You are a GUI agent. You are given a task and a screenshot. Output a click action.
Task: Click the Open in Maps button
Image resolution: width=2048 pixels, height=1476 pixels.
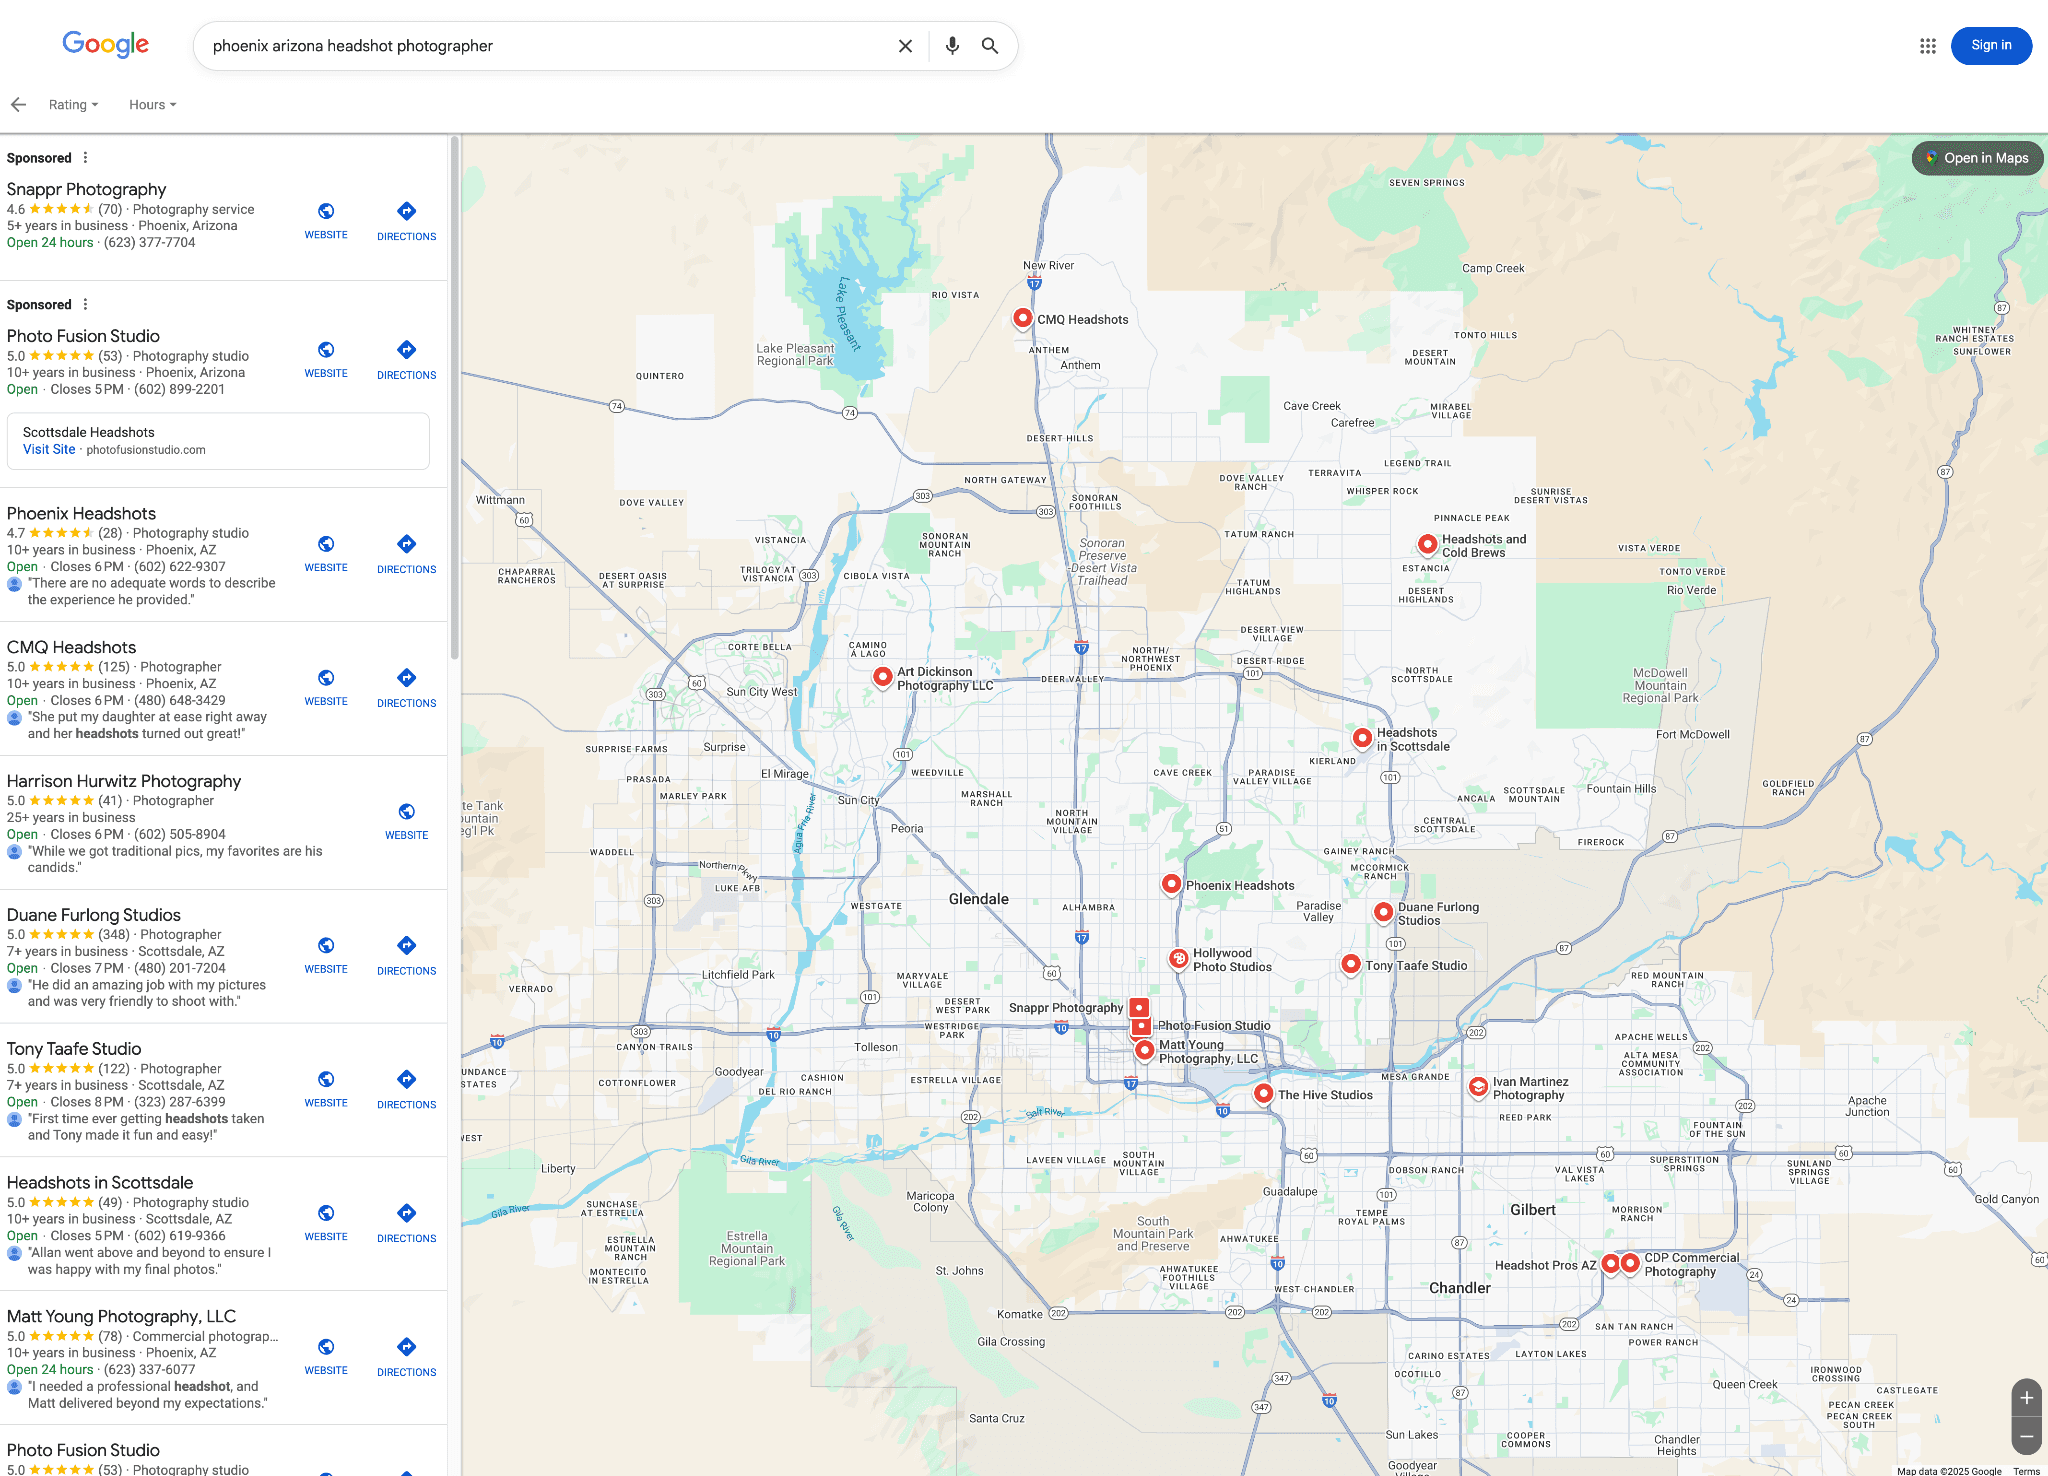click(1977, 157)
